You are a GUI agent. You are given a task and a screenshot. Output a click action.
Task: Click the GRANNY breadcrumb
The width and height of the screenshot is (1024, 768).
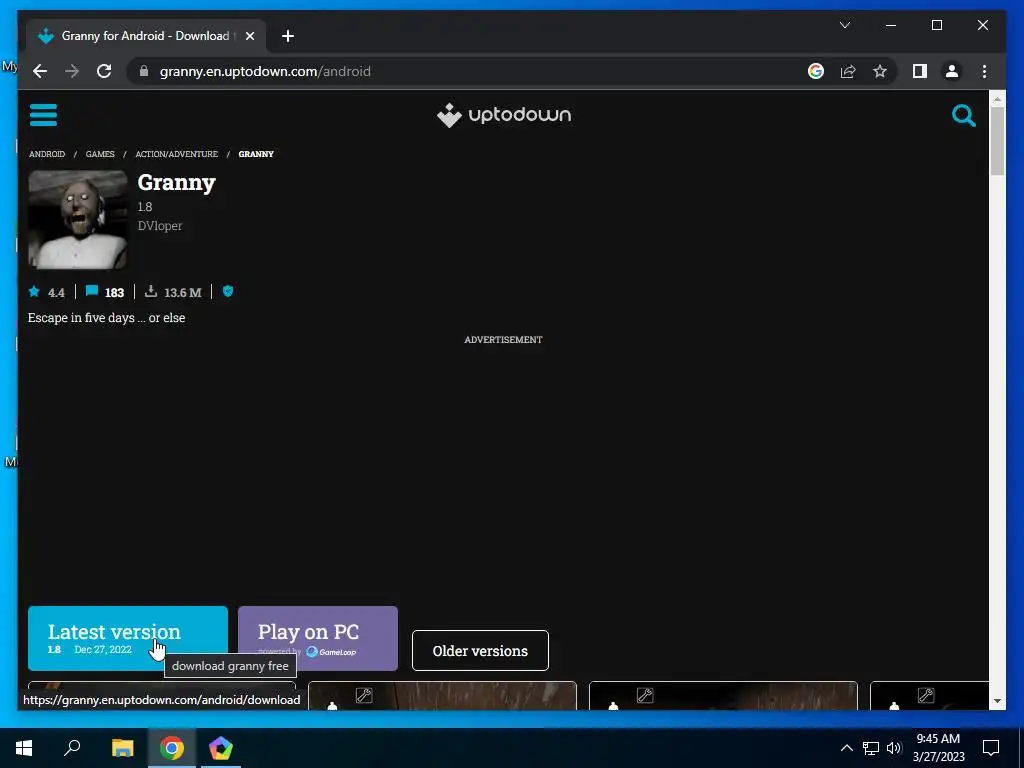(256, 154)
